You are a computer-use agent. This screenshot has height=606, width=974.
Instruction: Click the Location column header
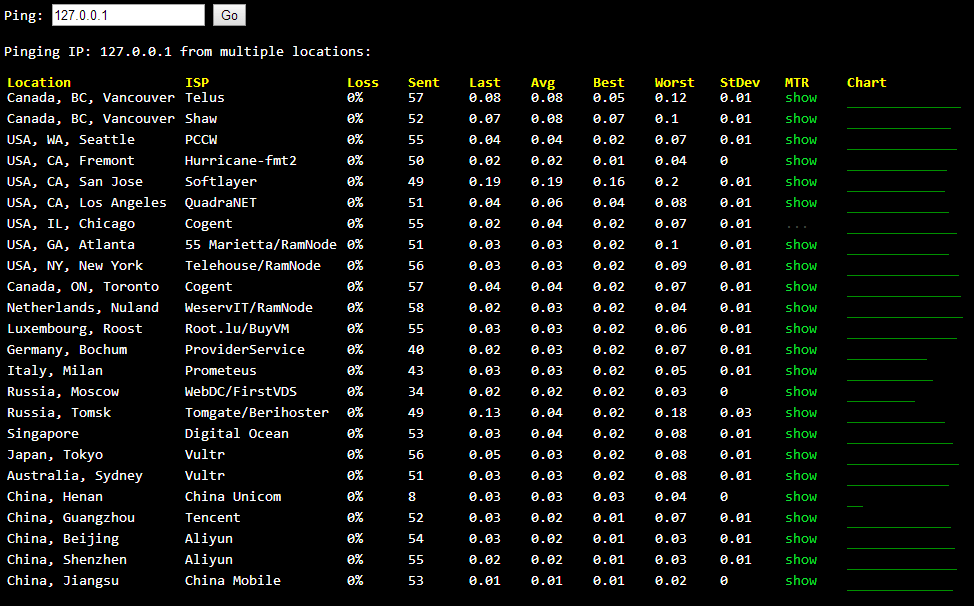[x=39, y=83]
